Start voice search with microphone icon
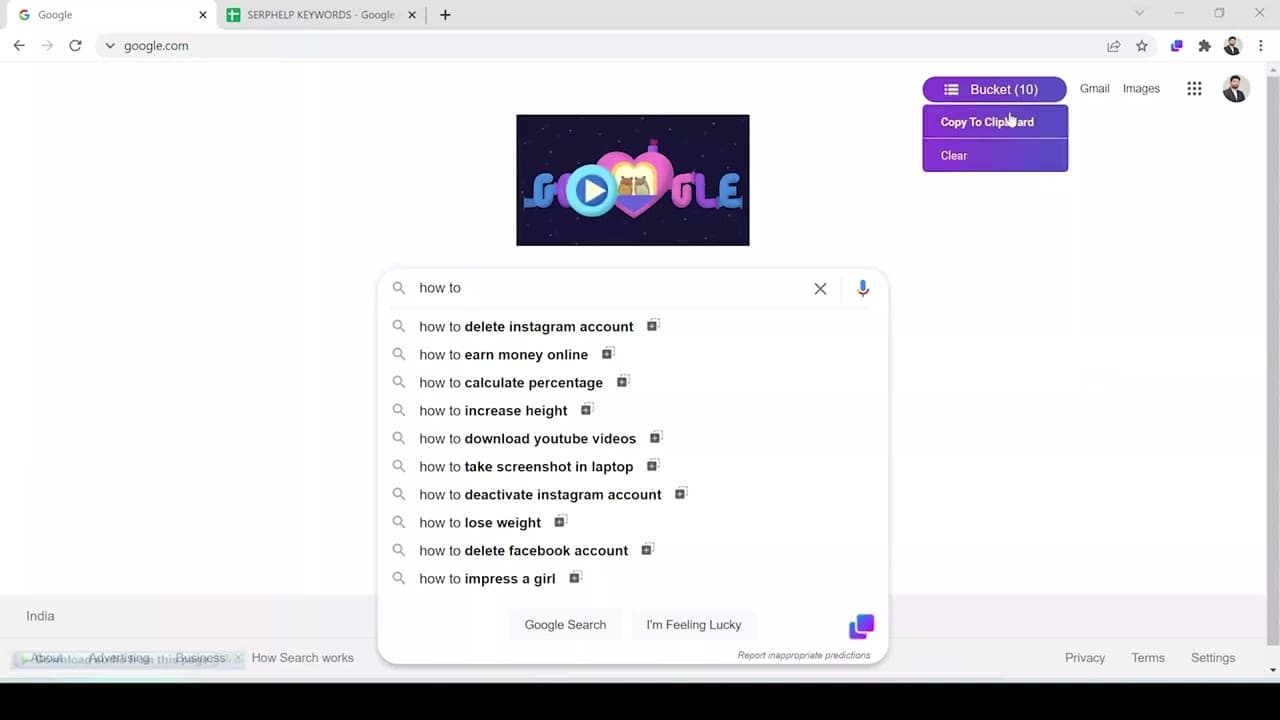 (863, 288)
